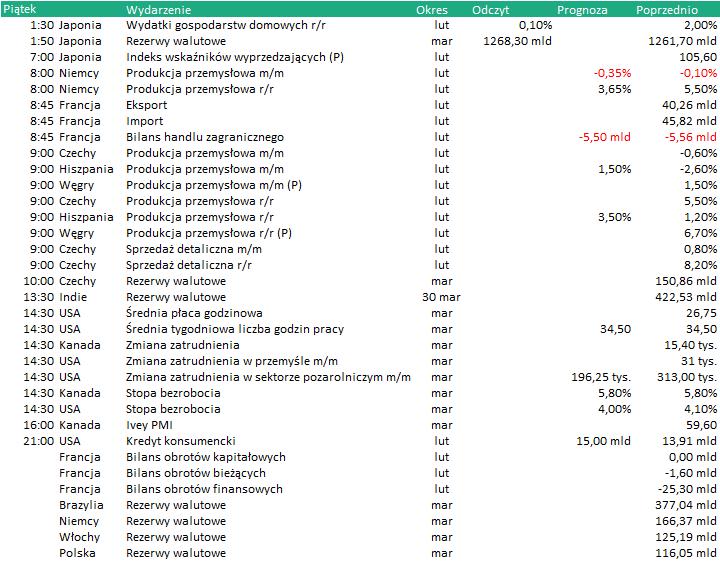Select the time cell '16:00'
This screenshot has width=720, height=561.
coord(39,426)
